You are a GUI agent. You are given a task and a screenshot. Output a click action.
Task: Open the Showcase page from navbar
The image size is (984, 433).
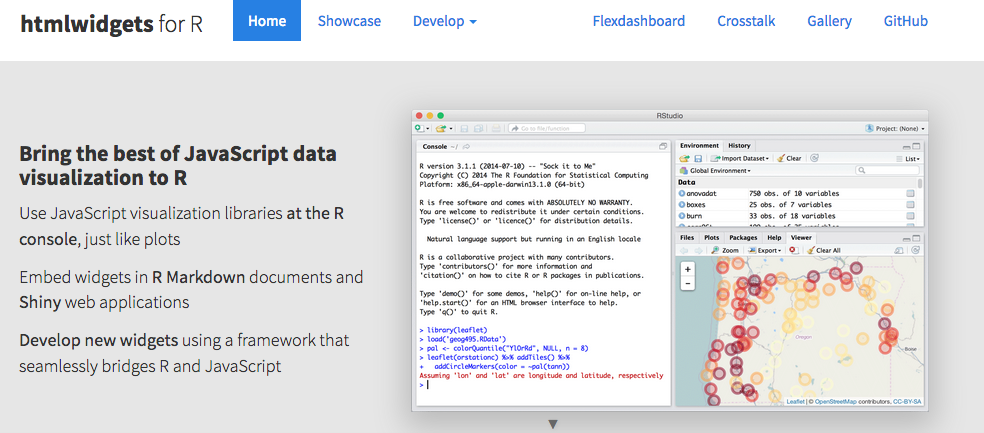(349, 21)
